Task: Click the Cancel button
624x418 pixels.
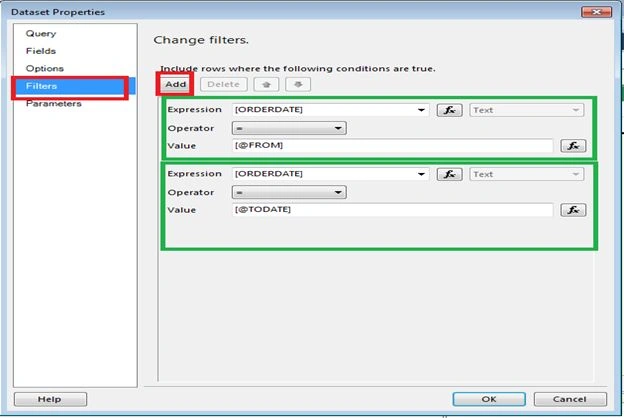Action: [570, 399]
